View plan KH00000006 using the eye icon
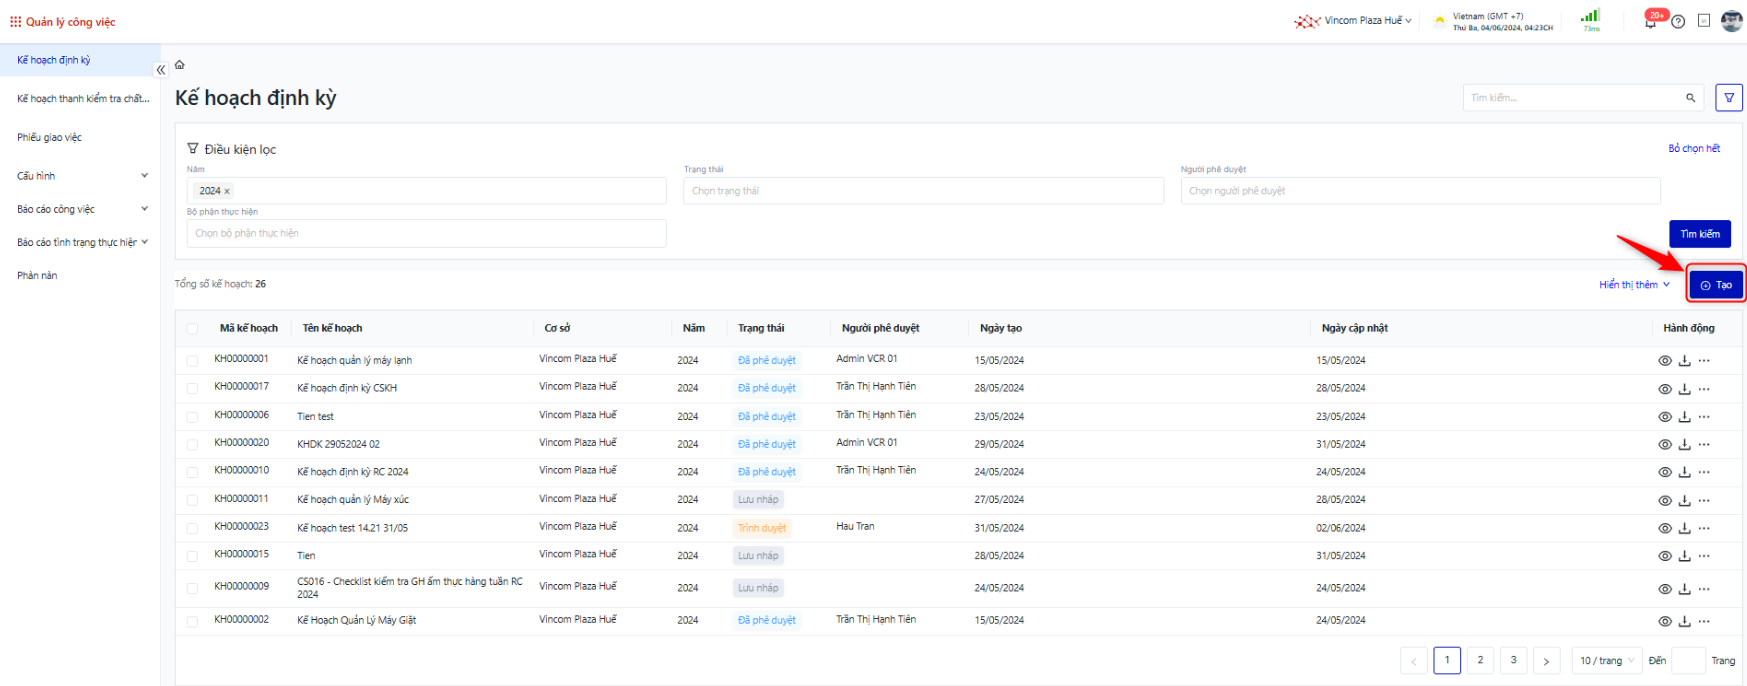The width and height of the screenshot is (1747, 686). tap(1664, 417)
